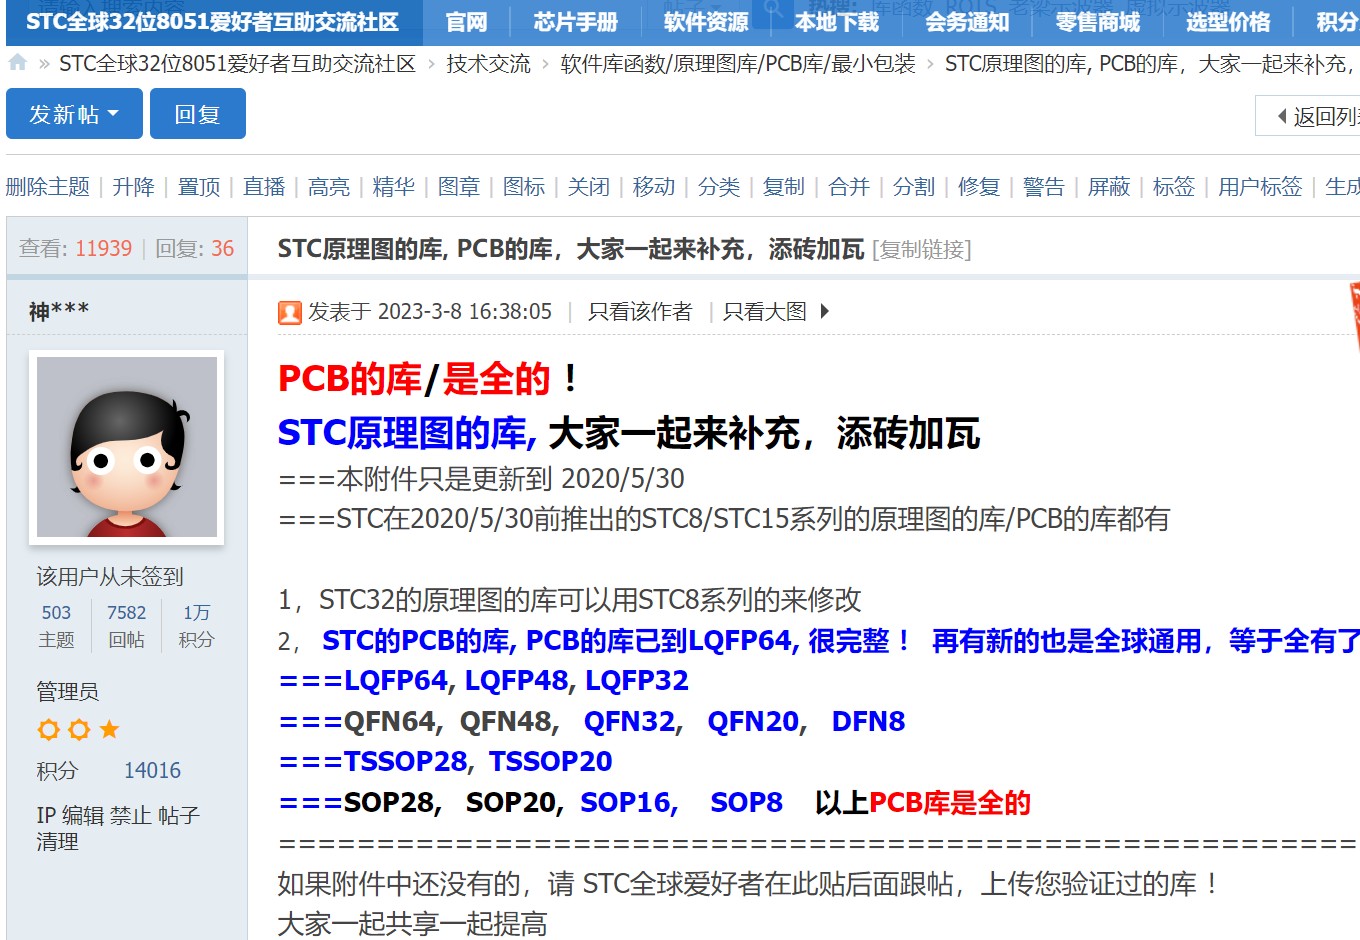This screenshot has height=940, width=1360.
Task: Click 帖子 in the user panel
Action: 179,816
